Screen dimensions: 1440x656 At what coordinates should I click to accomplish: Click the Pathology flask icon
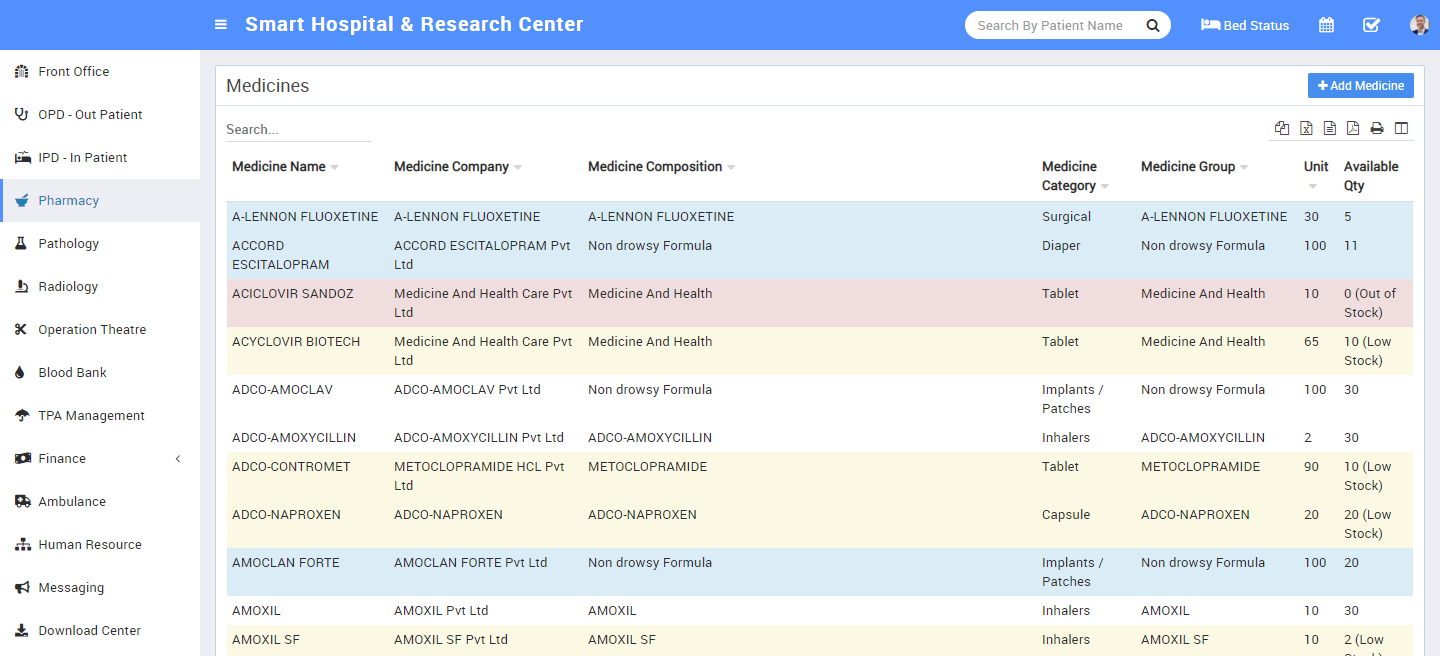click(20, 244)
